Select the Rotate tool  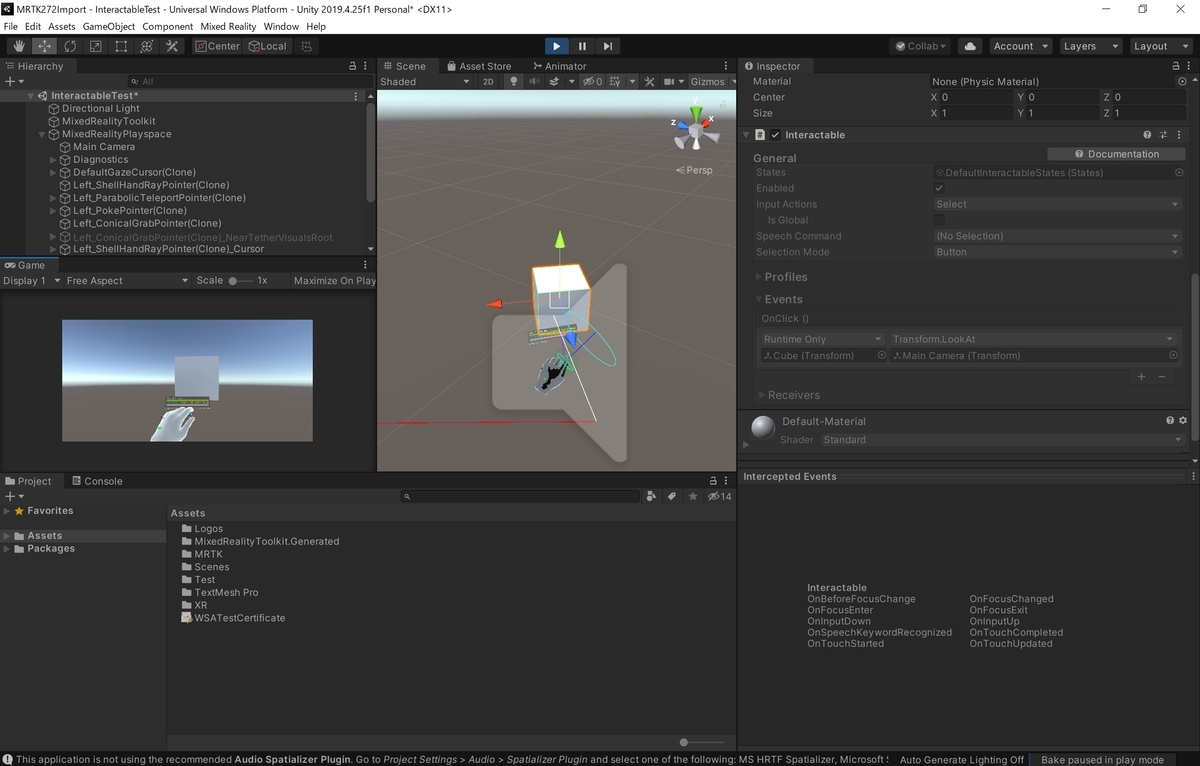[x=70, y=46]
